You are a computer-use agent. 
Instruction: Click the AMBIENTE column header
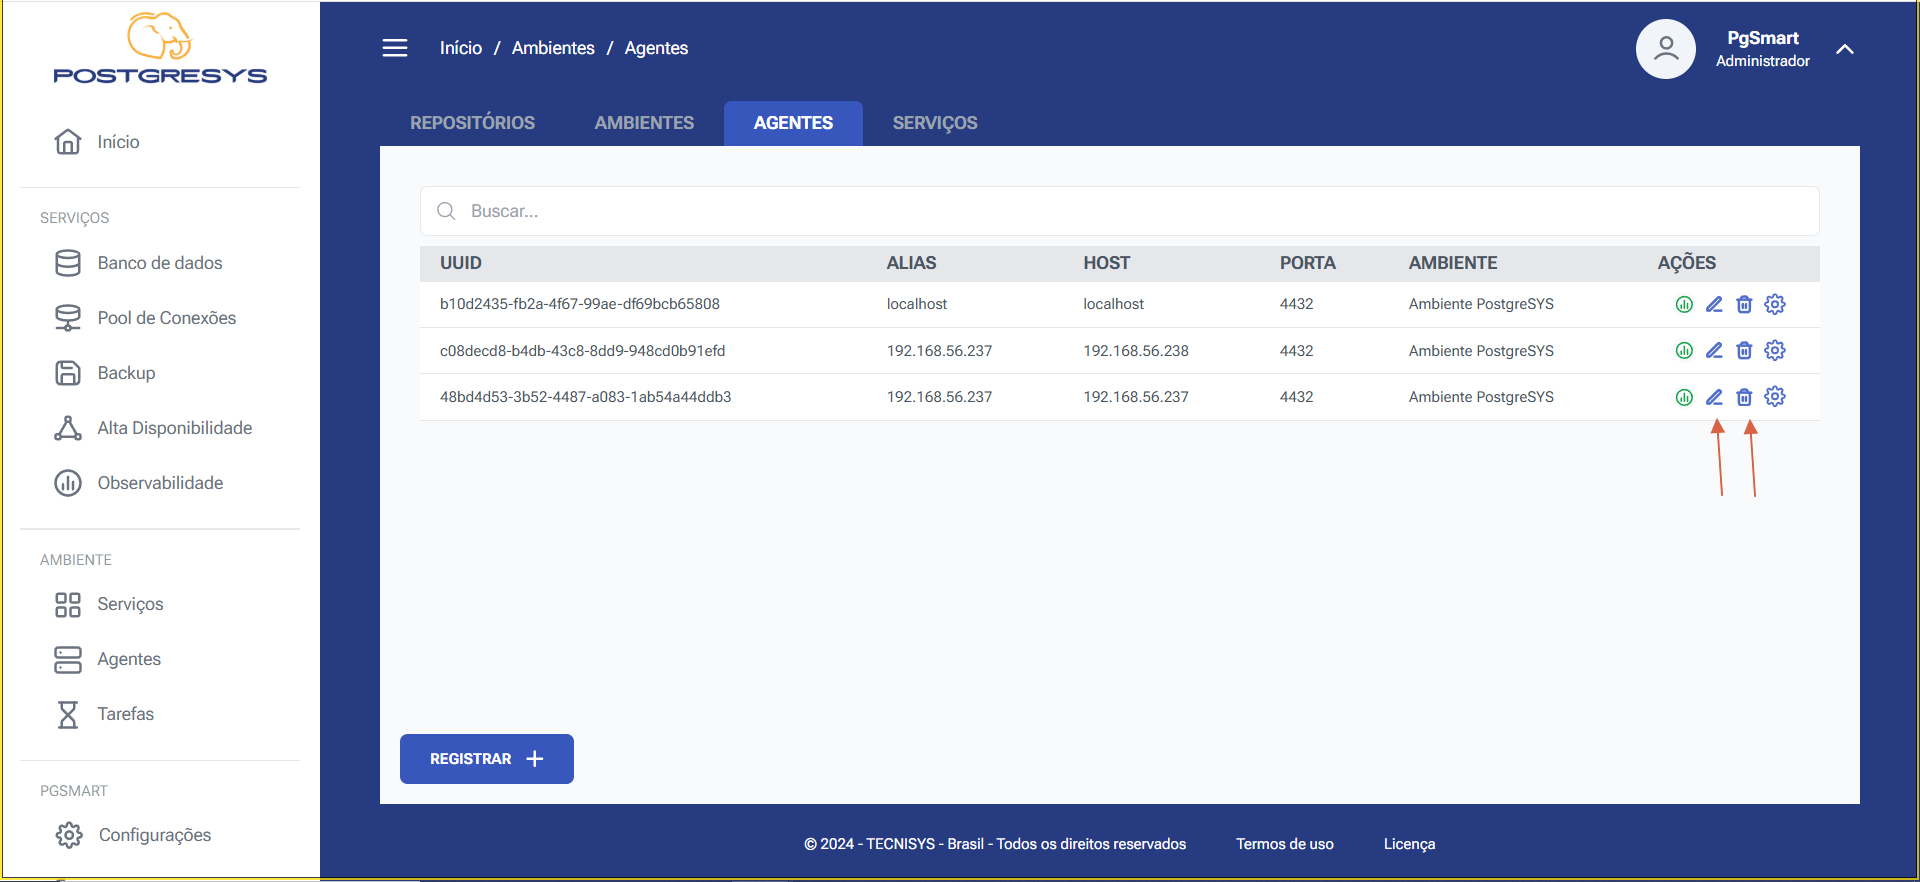click(x=1453, y=263)
